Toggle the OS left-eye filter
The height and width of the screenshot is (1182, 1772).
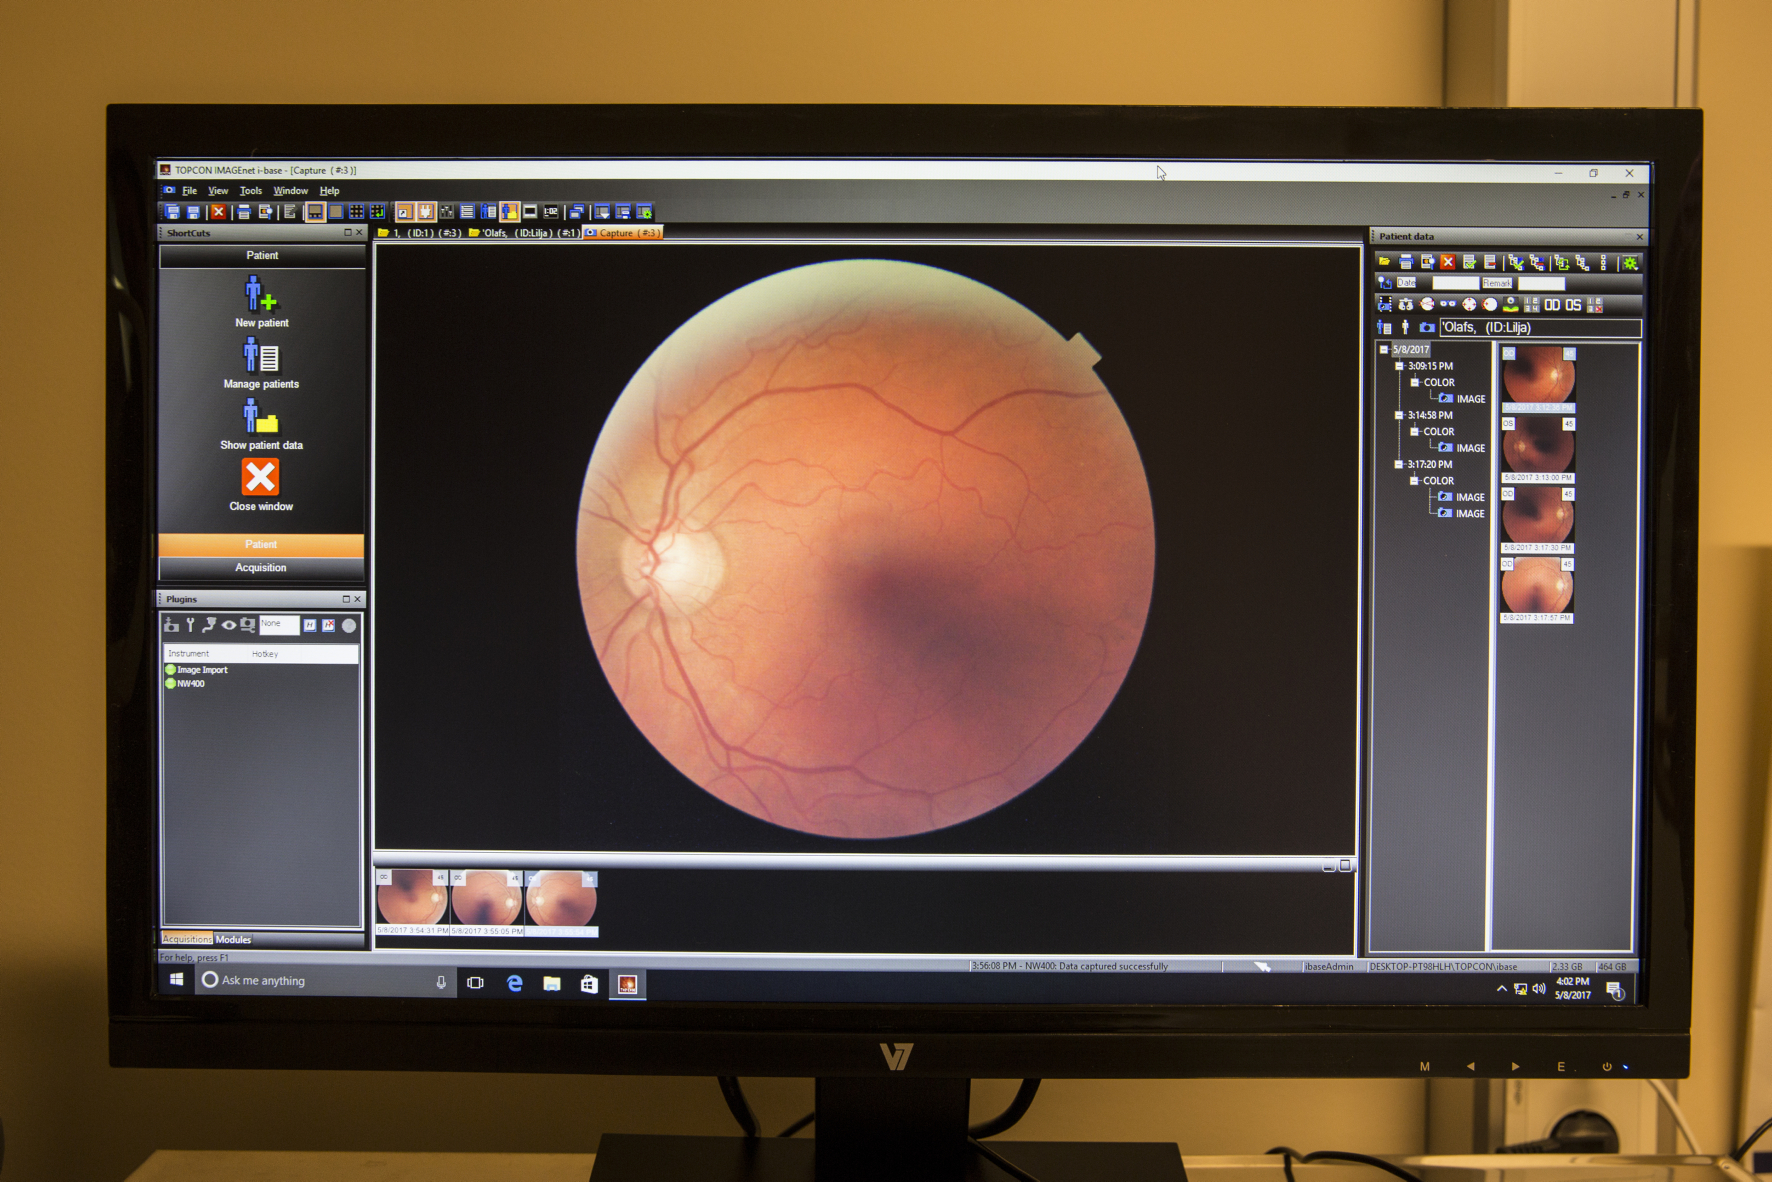point(1573,305)
